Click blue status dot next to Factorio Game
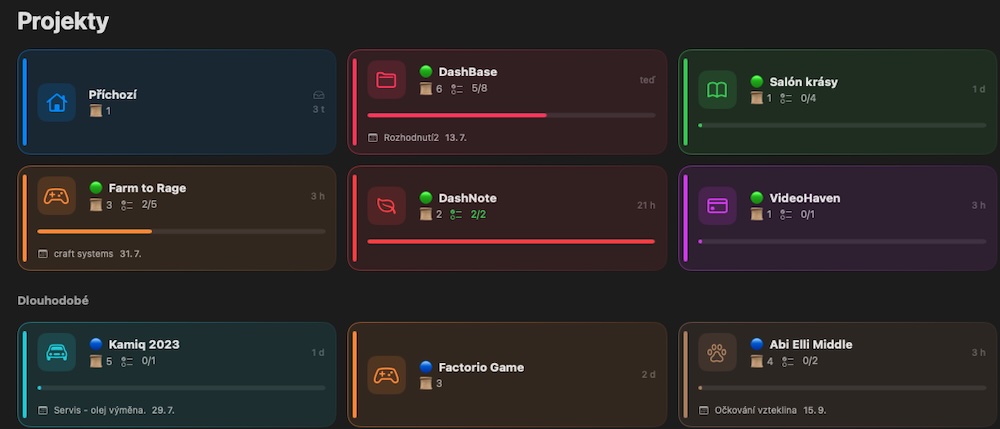 click(426, 367)
